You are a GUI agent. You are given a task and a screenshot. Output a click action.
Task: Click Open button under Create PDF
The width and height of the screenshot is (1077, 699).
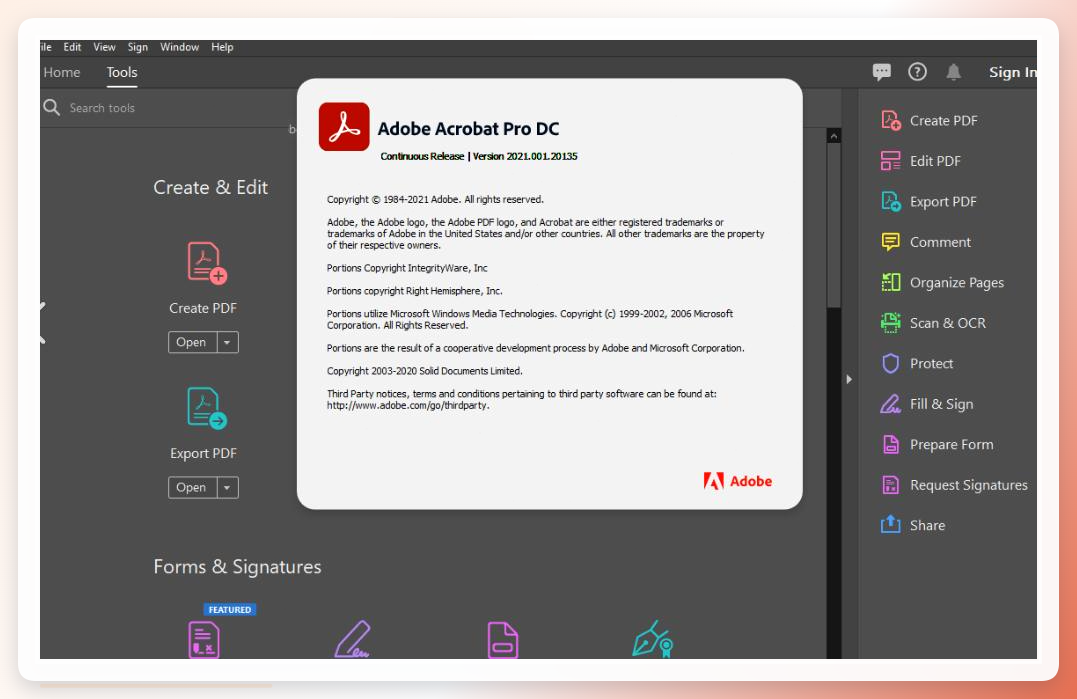point(192,342)
